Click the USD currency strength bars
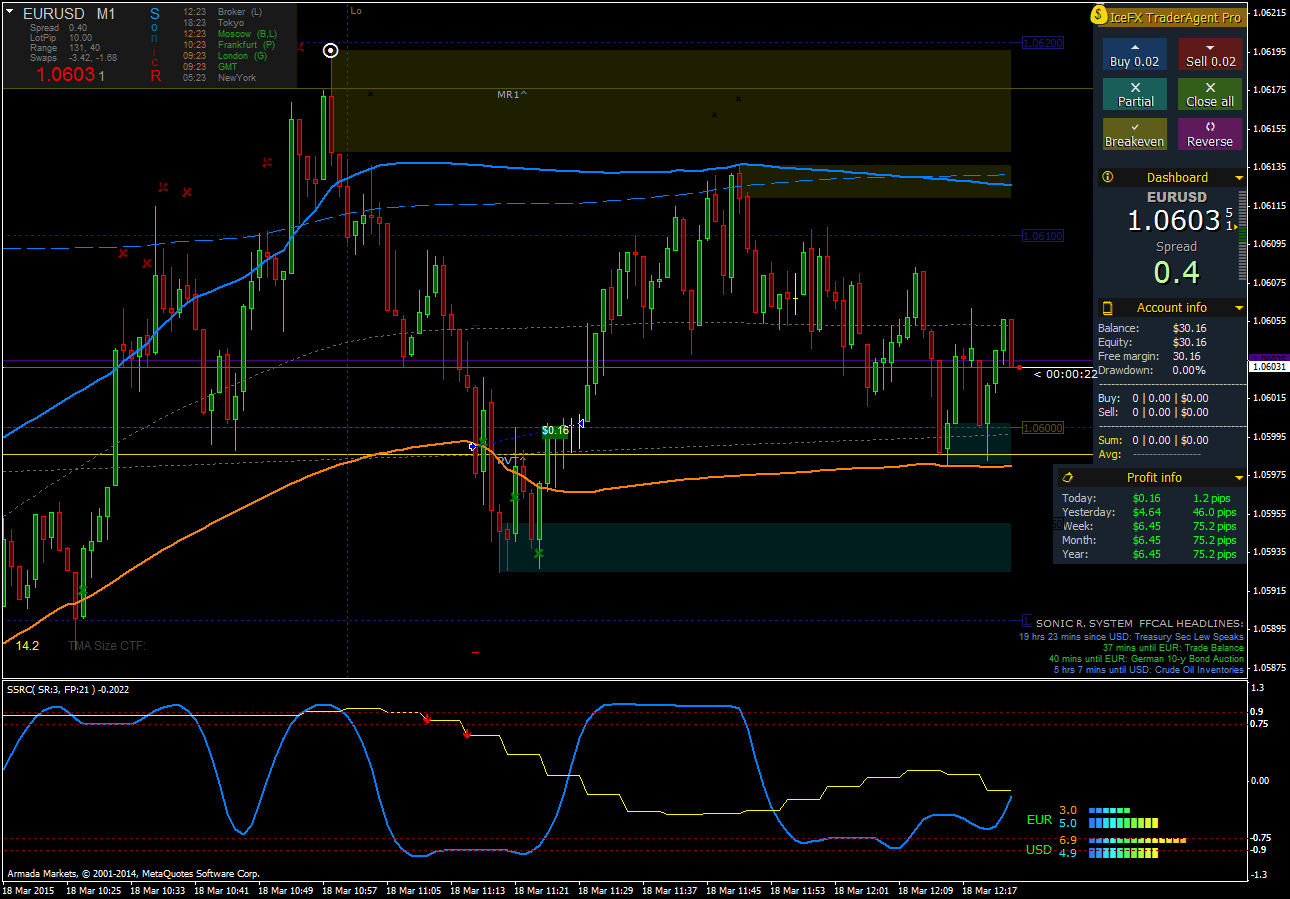The width and height of the screenshot is (1290, 899). [1136, 846]
